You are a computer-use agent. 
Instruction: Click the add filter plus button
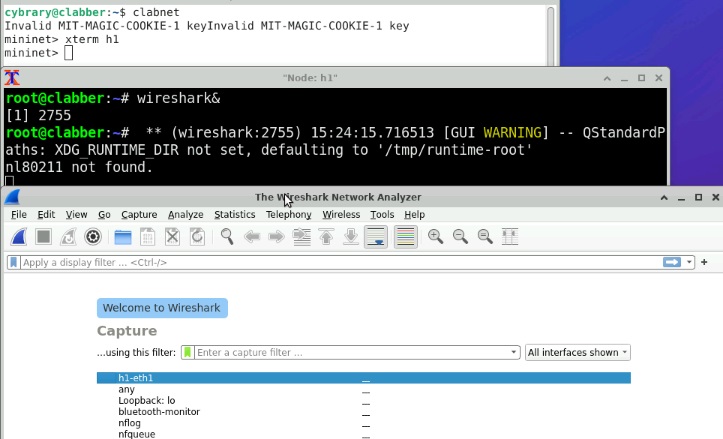click(705, 262)
